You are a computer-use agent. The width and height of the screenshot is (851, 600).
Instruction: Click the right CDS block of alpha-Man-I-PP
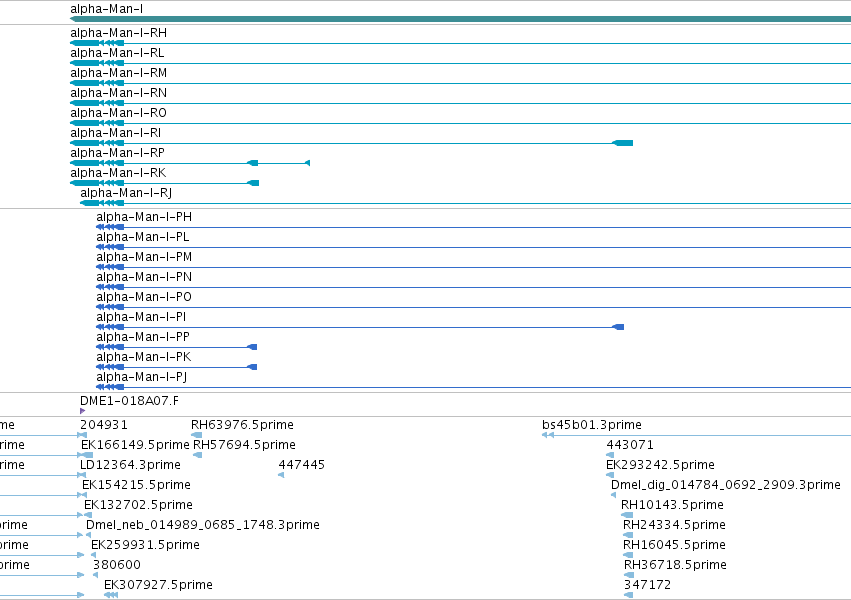click(252, 347)
